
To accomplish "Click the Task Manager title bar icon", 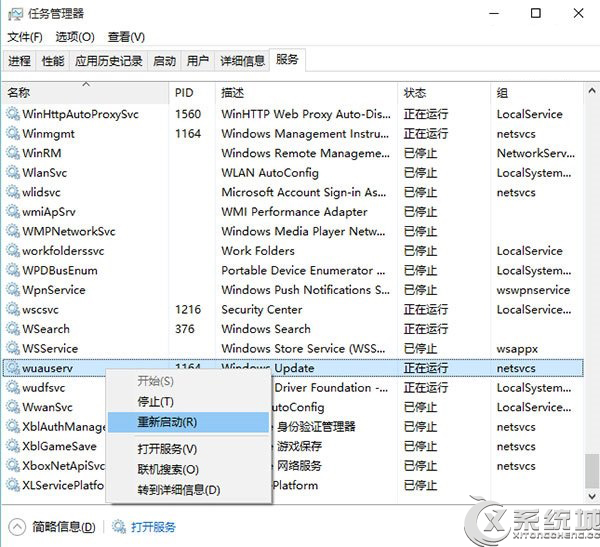I will pos(15,14).
